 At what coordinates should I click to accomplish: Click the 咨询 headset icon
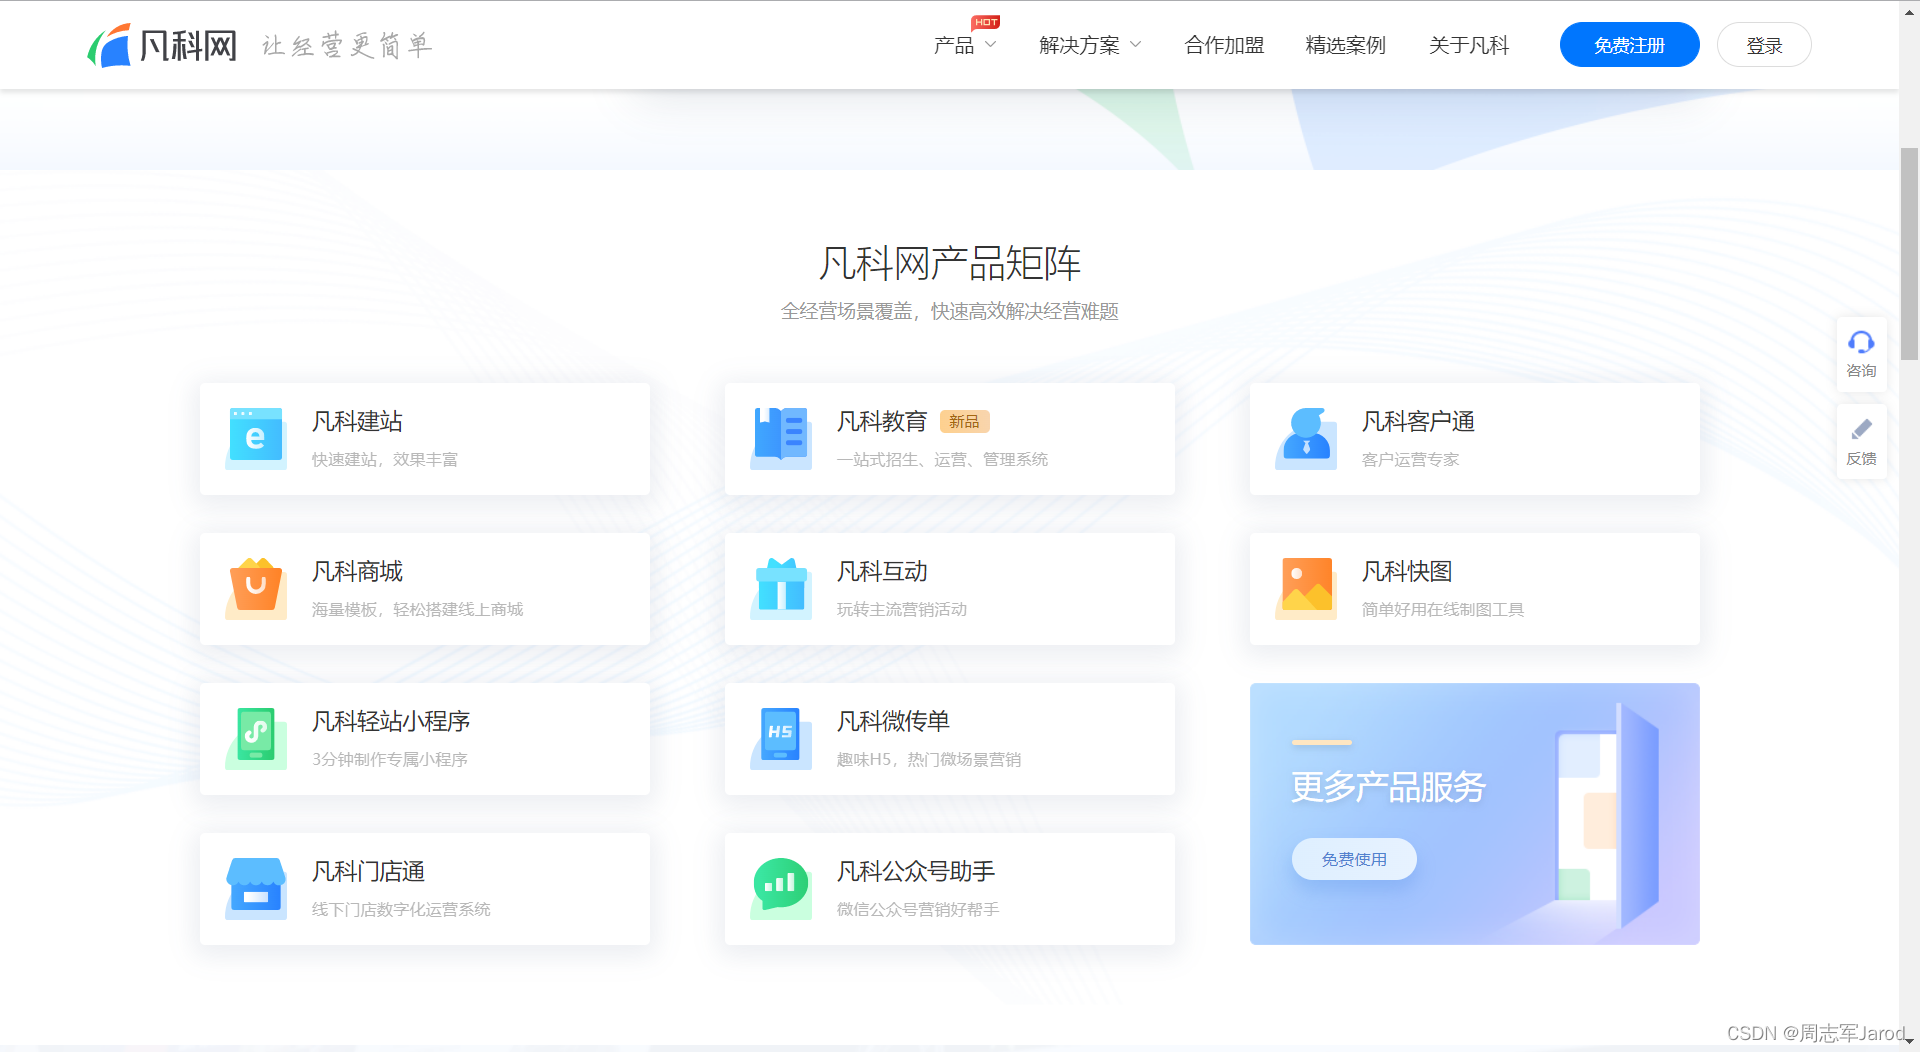click(x=1861, y=342)
